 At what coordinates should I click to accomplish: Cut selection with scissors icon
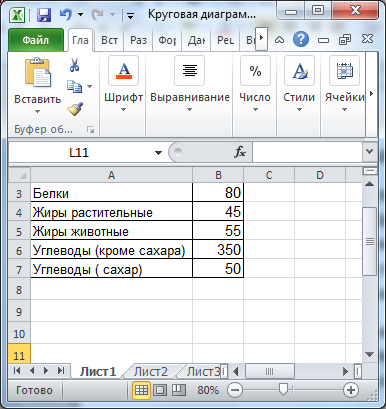[x=75, y=65]
